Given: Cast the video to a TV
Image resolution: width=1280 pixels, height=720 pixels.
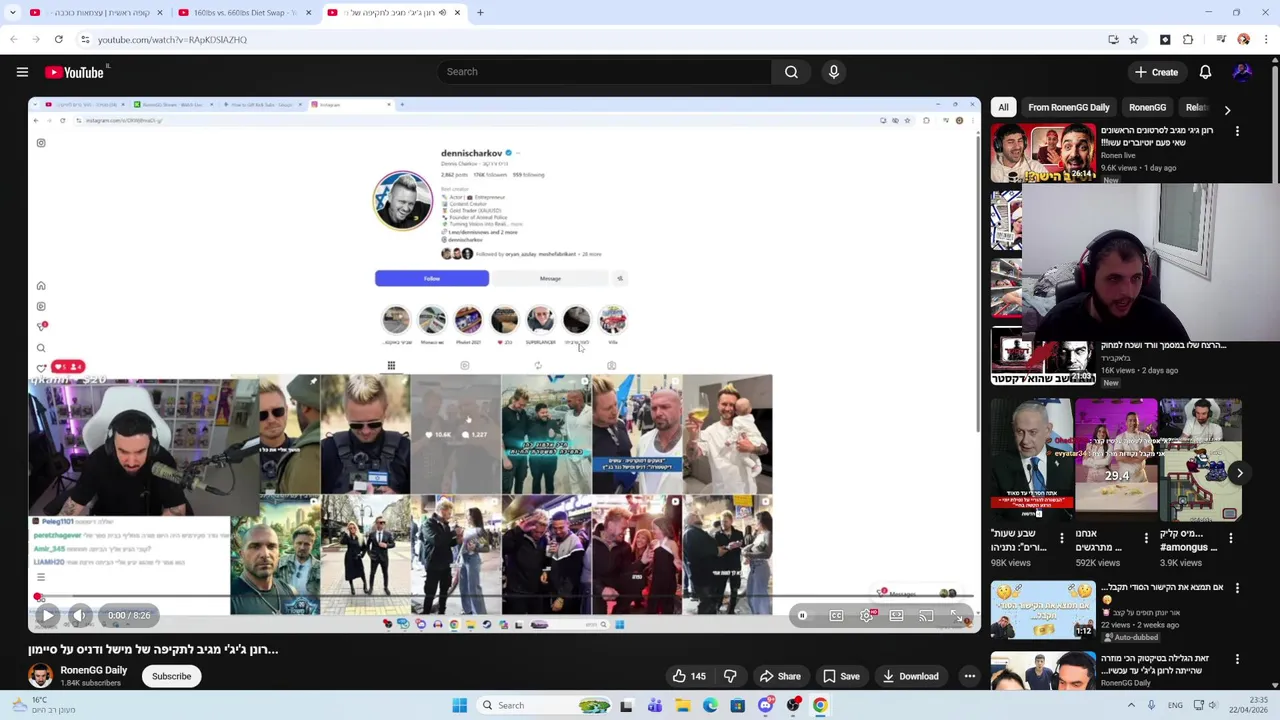Looking at the screenshot, I should pyautogui.click(x=926, y=616).
